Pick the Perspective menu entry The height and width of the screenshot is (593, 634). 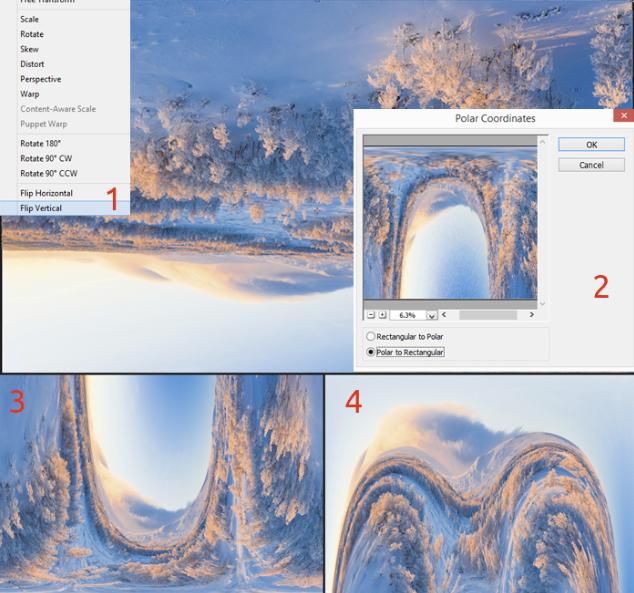pos(40,79)
